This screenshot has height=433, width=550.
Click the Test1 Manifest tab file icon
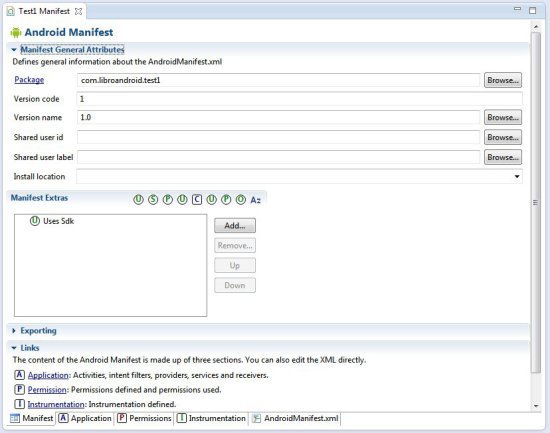point(11,11)
